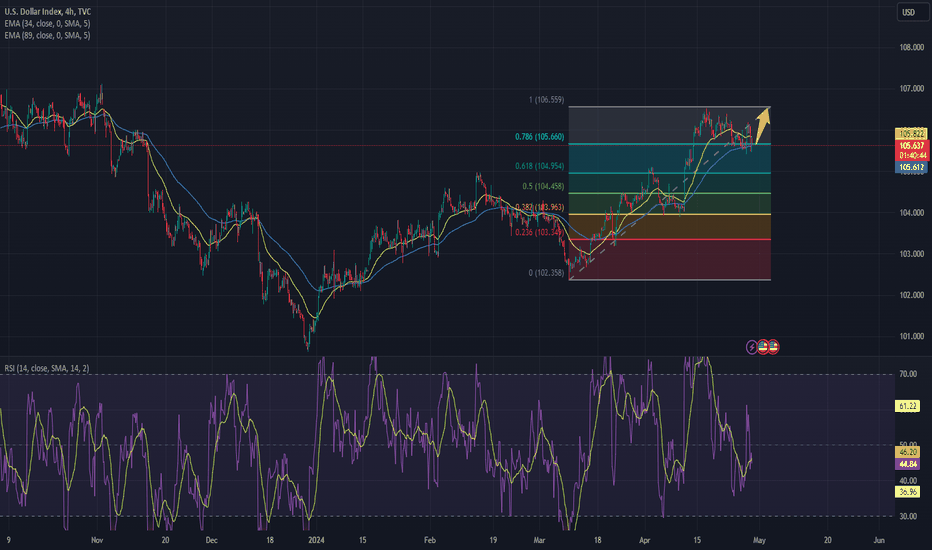Screen dimensions: 932x550
Task: Select the U.S. Dollar Index, 4h, TVC title
Action: tap(48, 11)
